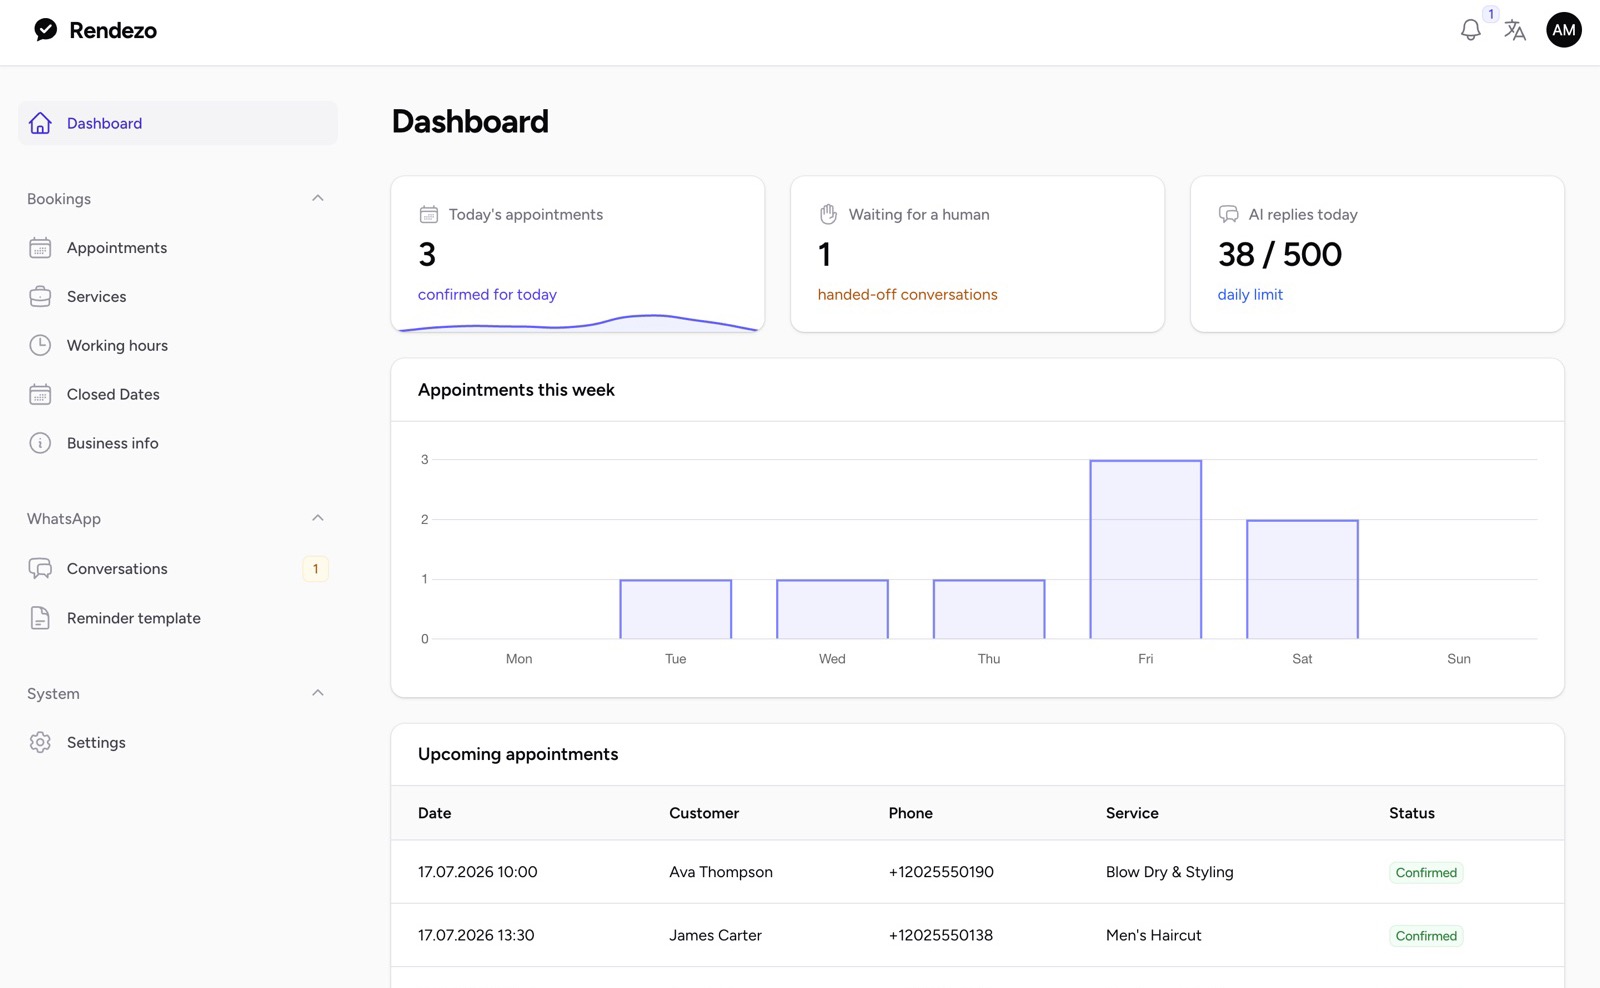The height and width of the screenshot is (988, 1600).
Task: Click the Appointments calendar icon in sidebar
Action: pos(40,248)
